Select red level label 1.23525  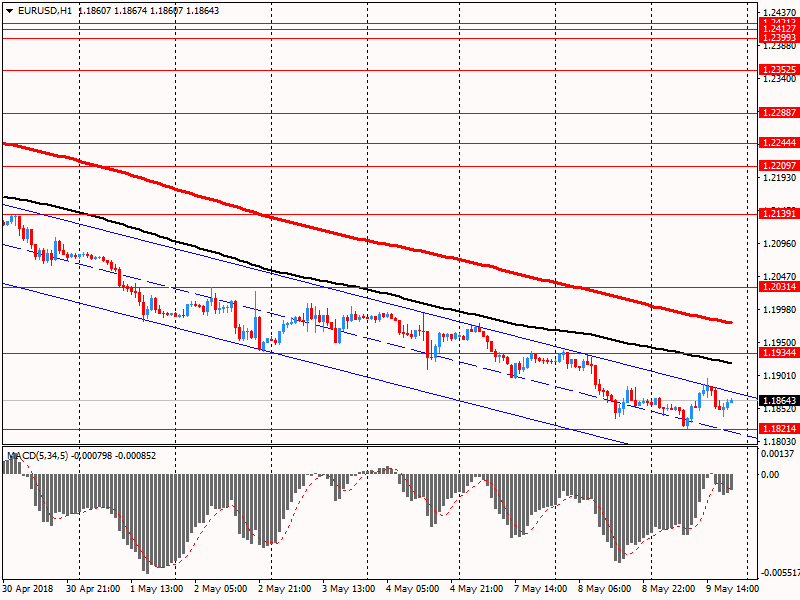(779, 70)
